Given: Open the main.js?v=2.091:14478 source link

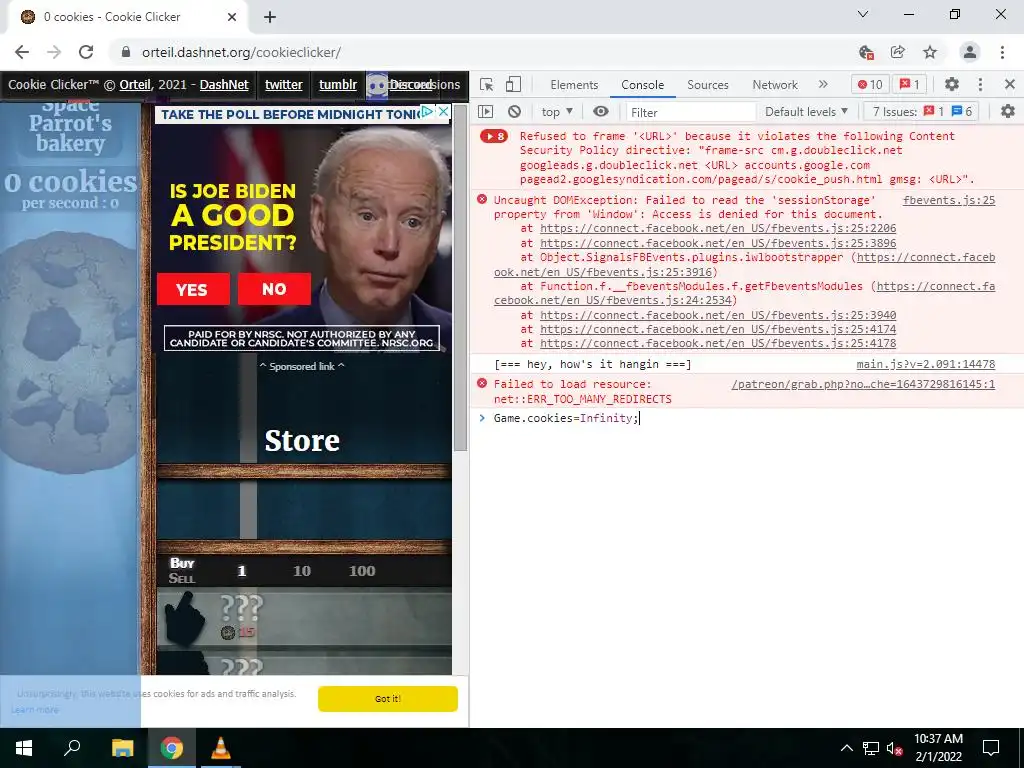Looking at the screenshot, I should (x=925, y=364).
